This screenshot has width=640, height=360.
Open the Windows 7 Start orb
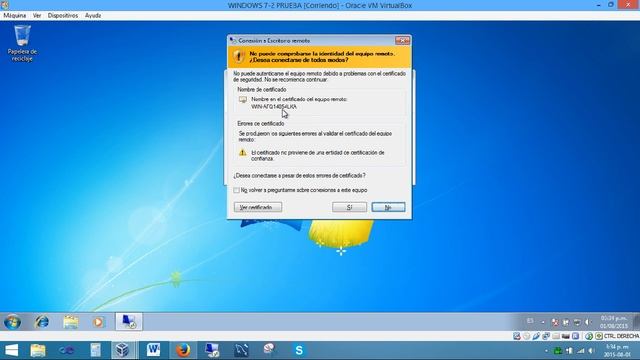12,322
